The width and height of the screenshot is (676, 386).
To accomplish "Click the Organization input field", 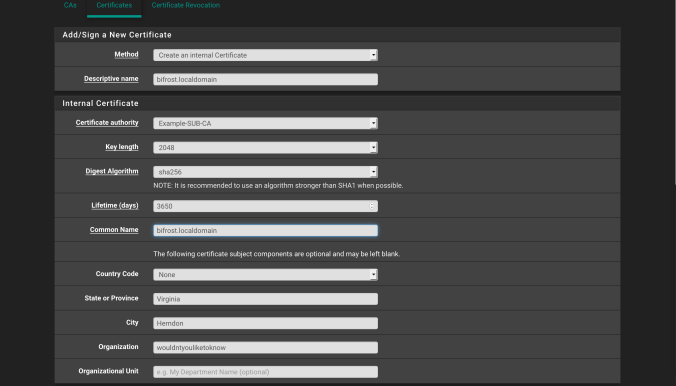I will (x=266, y=348).
